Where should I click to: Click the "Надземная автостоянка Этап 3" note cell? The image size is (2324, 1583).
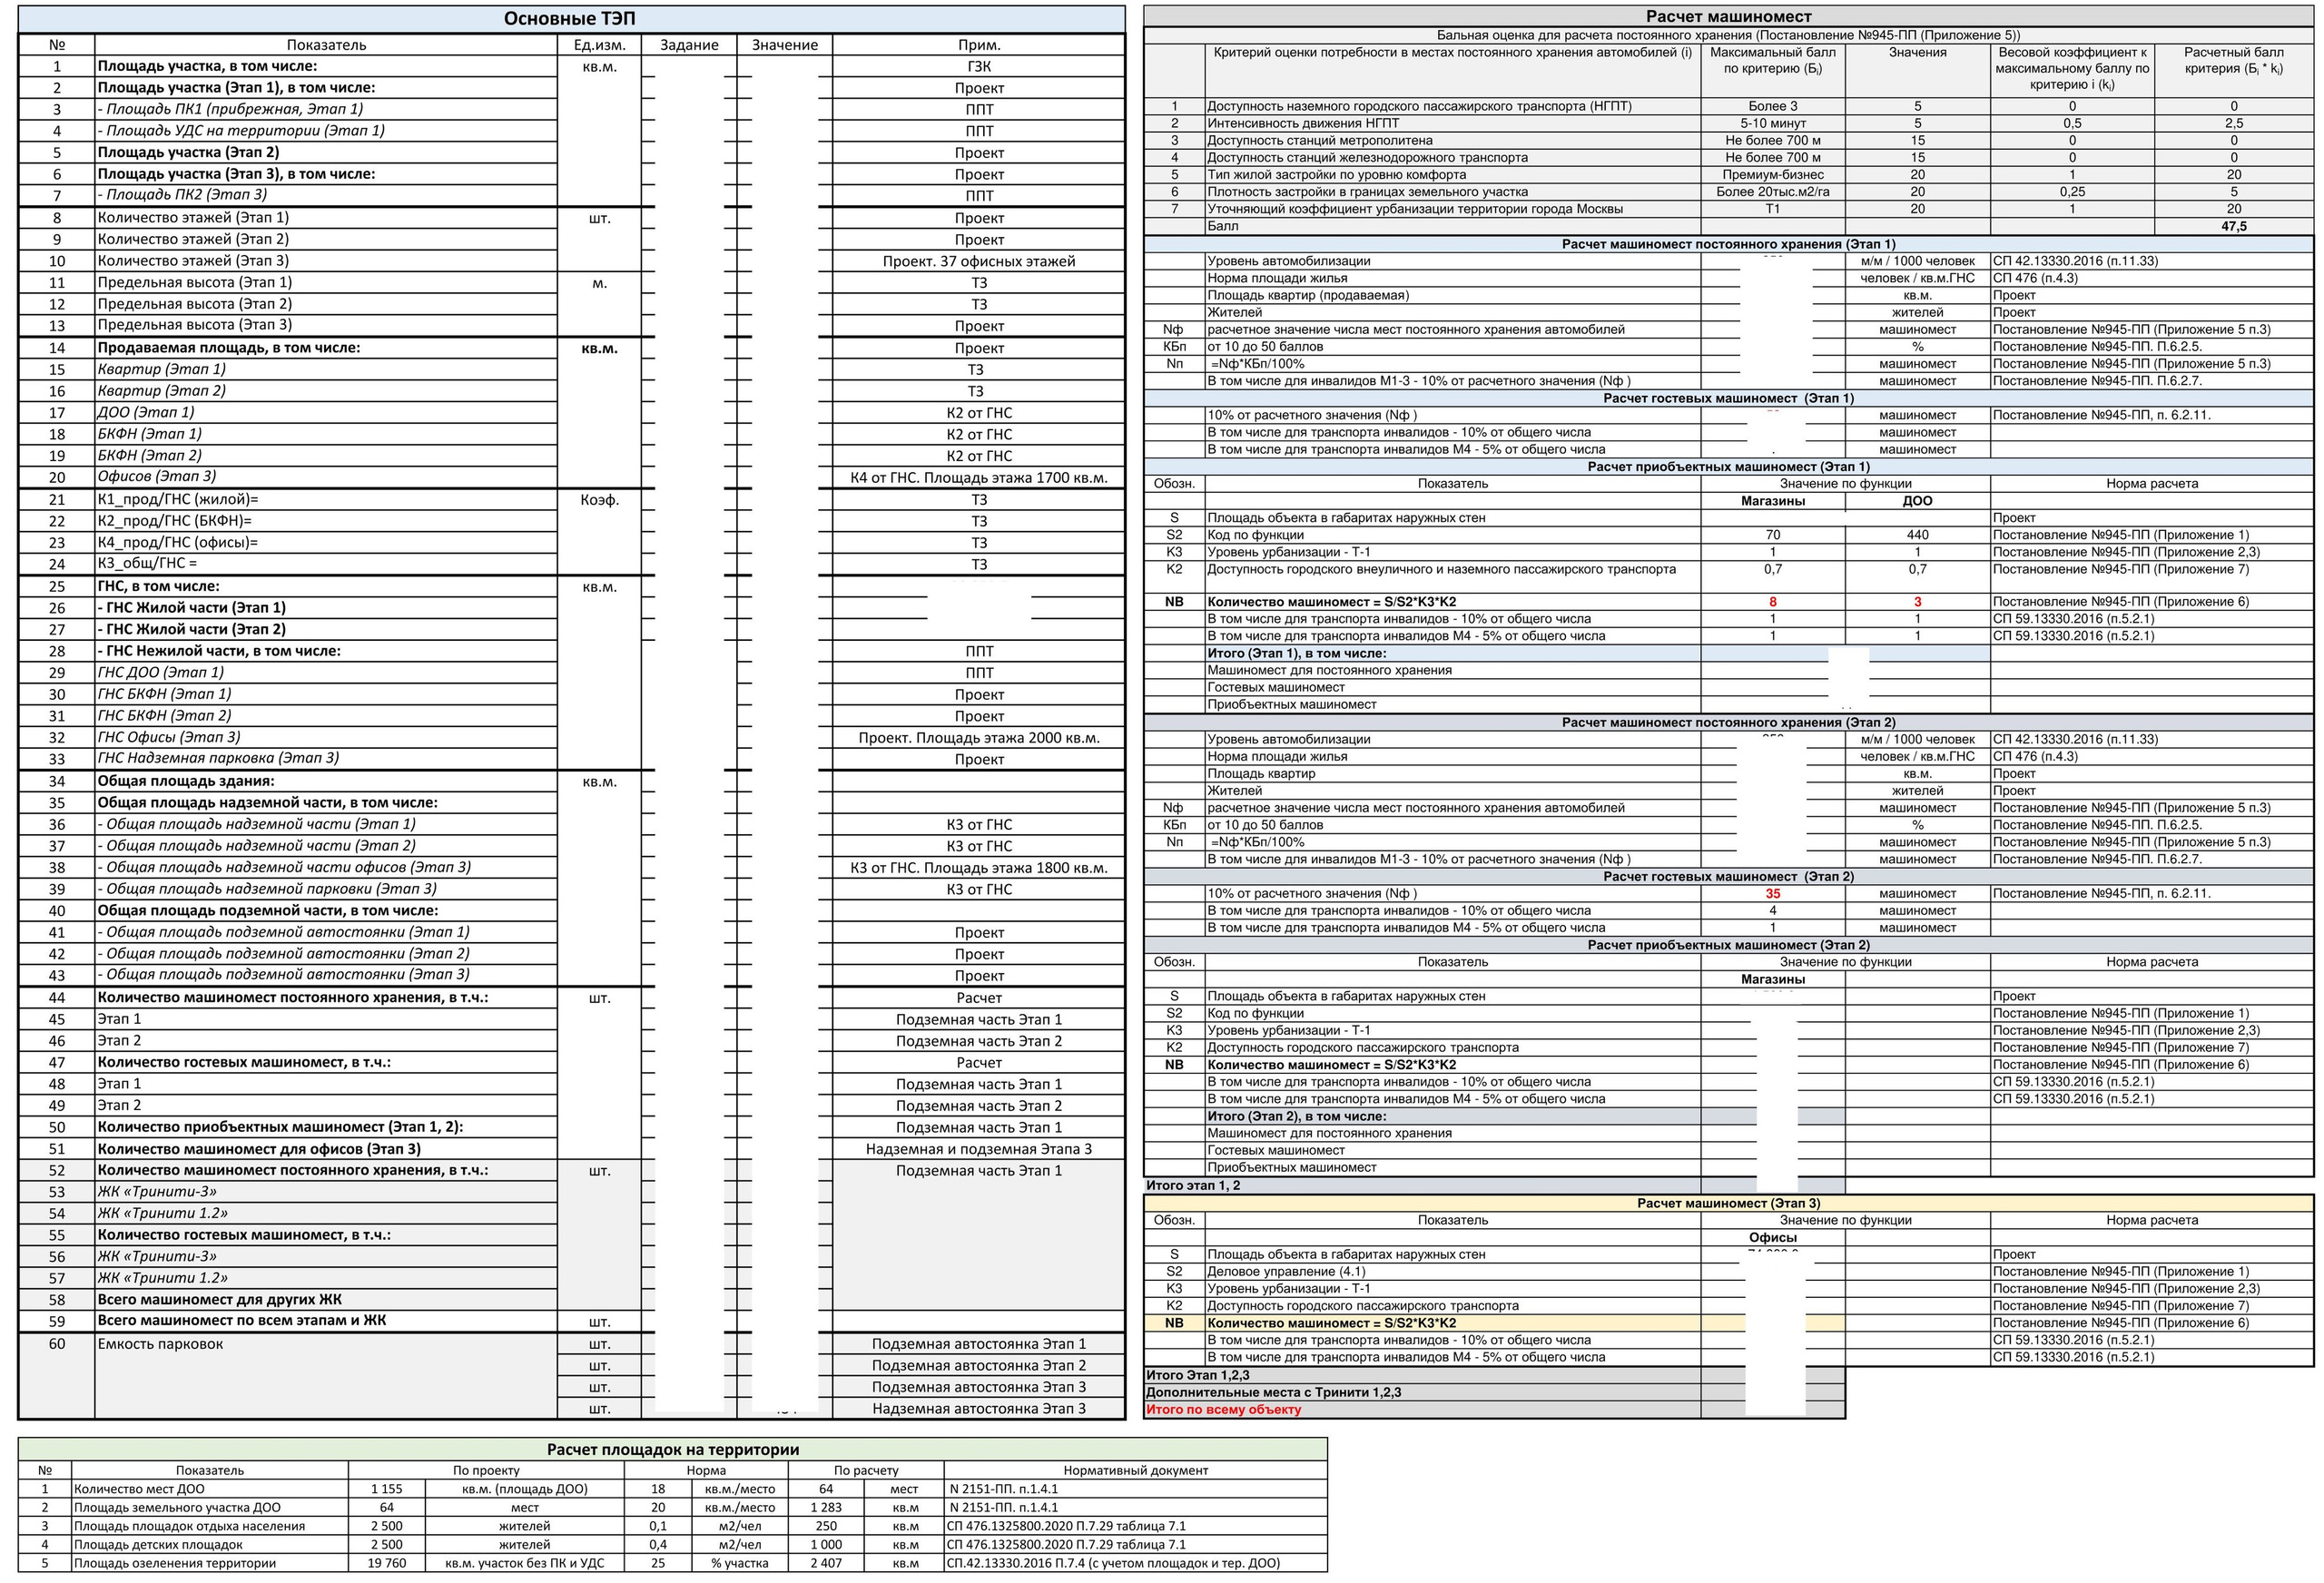click(978, 1409)
